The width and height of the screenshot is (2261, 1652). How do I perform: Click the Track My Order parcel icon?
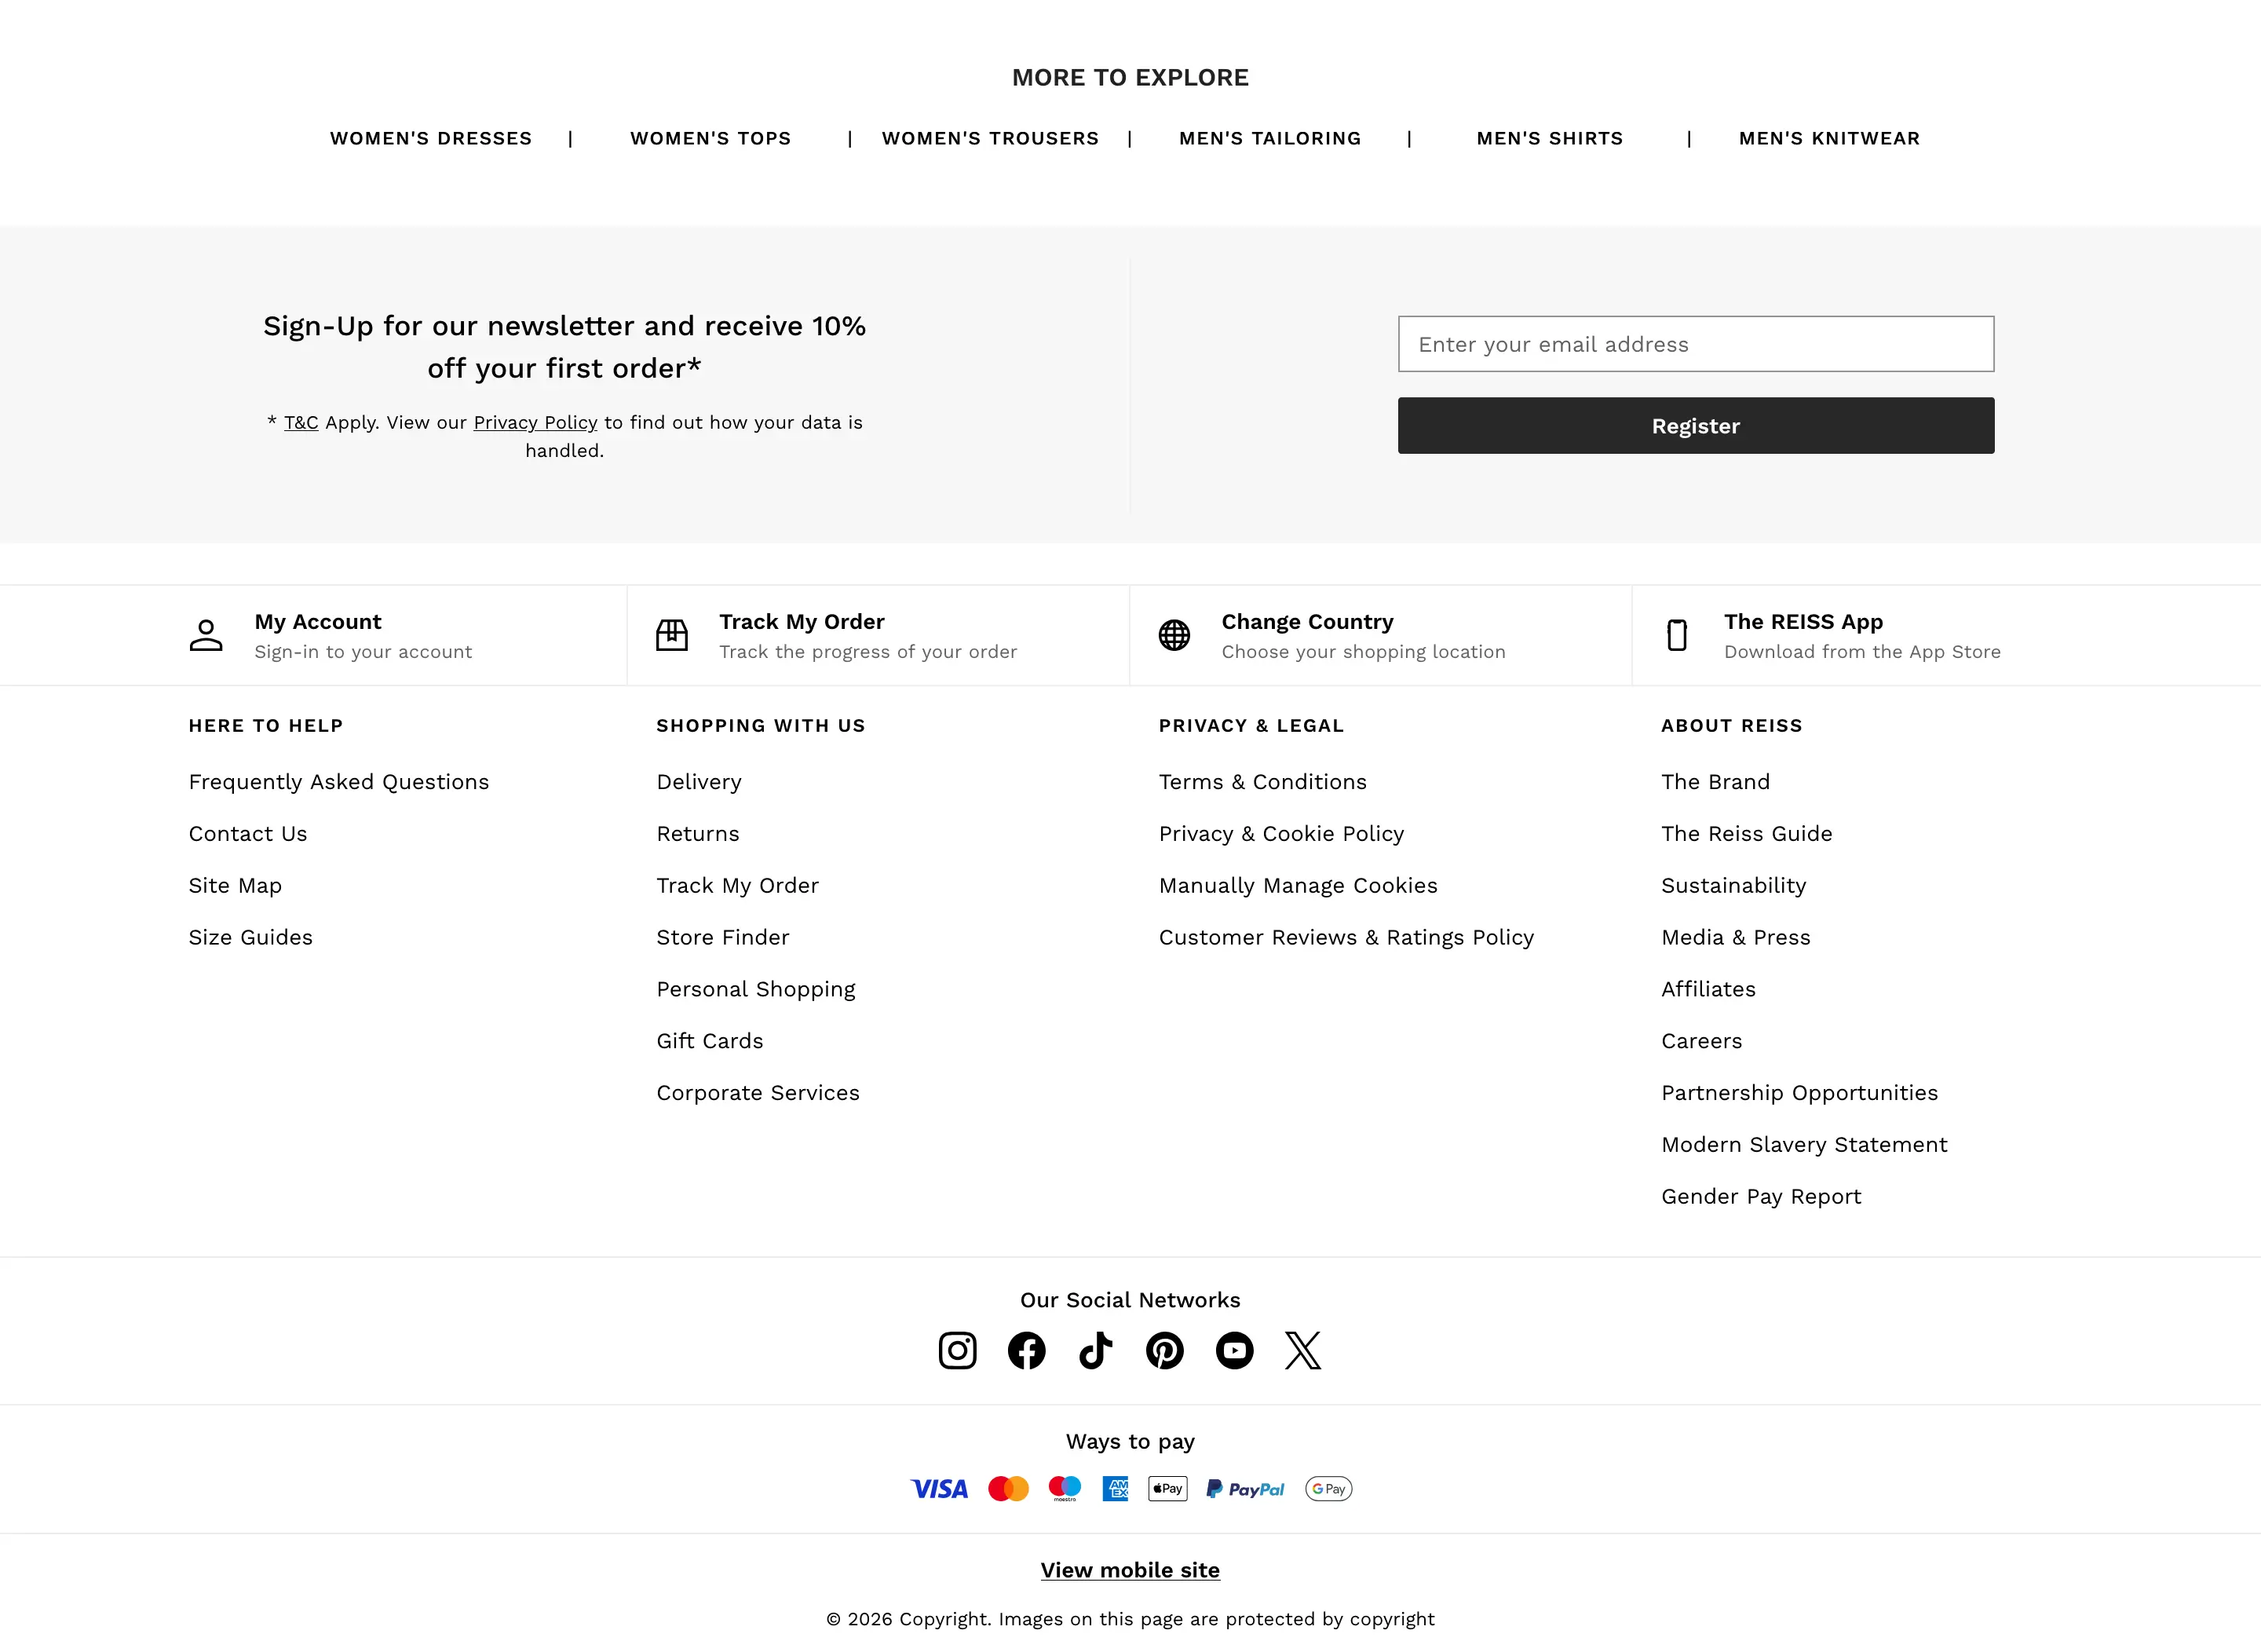(672, 635)
